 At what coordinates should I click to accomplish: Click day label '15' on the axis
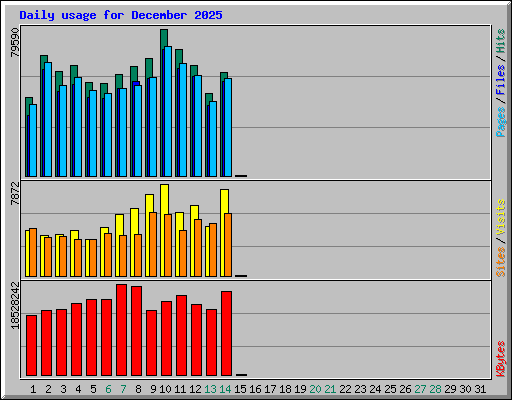pos(240,389)
